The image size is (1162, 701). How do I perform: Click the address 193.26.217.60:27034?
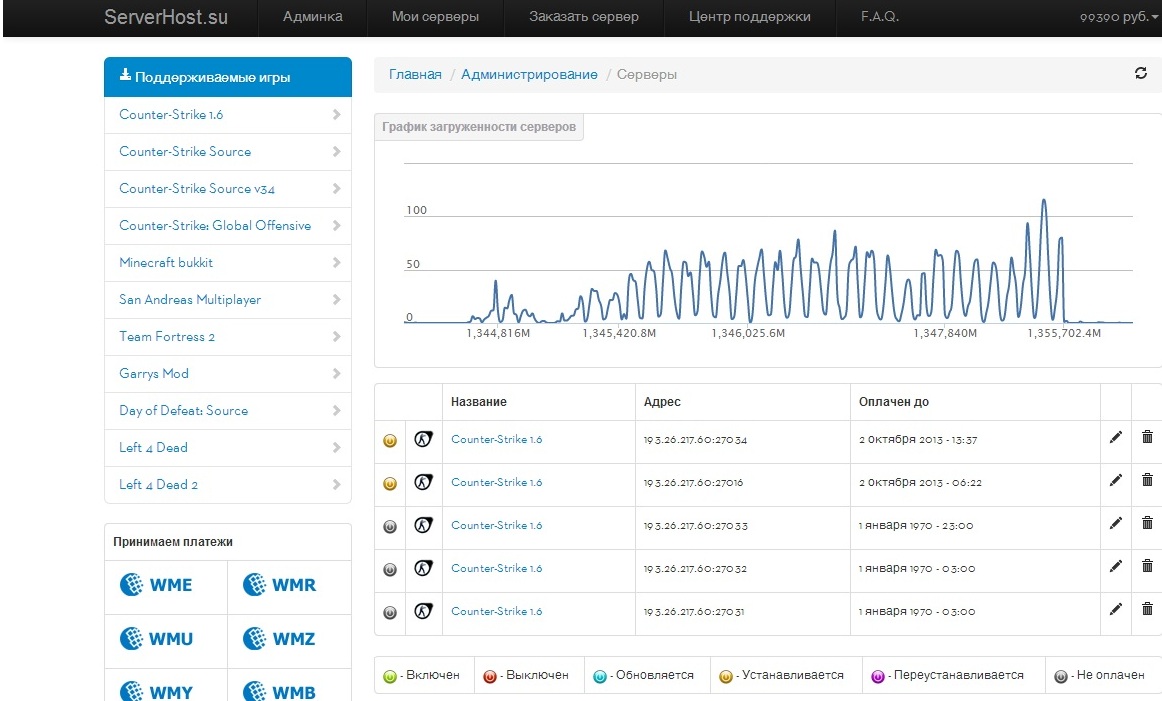tap(695, 439)
